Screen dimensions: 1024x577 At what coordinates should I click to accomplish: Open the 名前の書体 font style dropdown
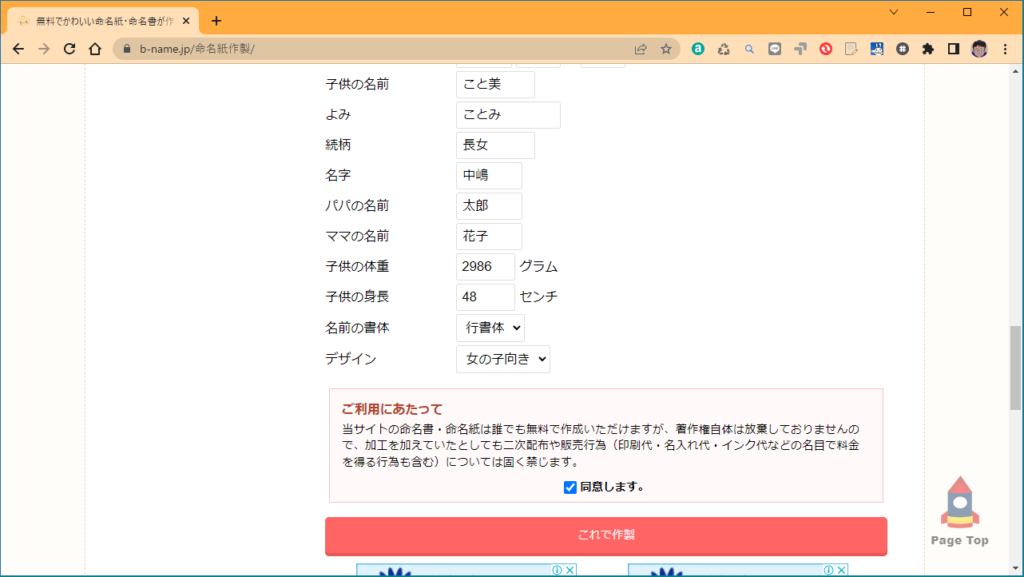click(x=490, y=327)
